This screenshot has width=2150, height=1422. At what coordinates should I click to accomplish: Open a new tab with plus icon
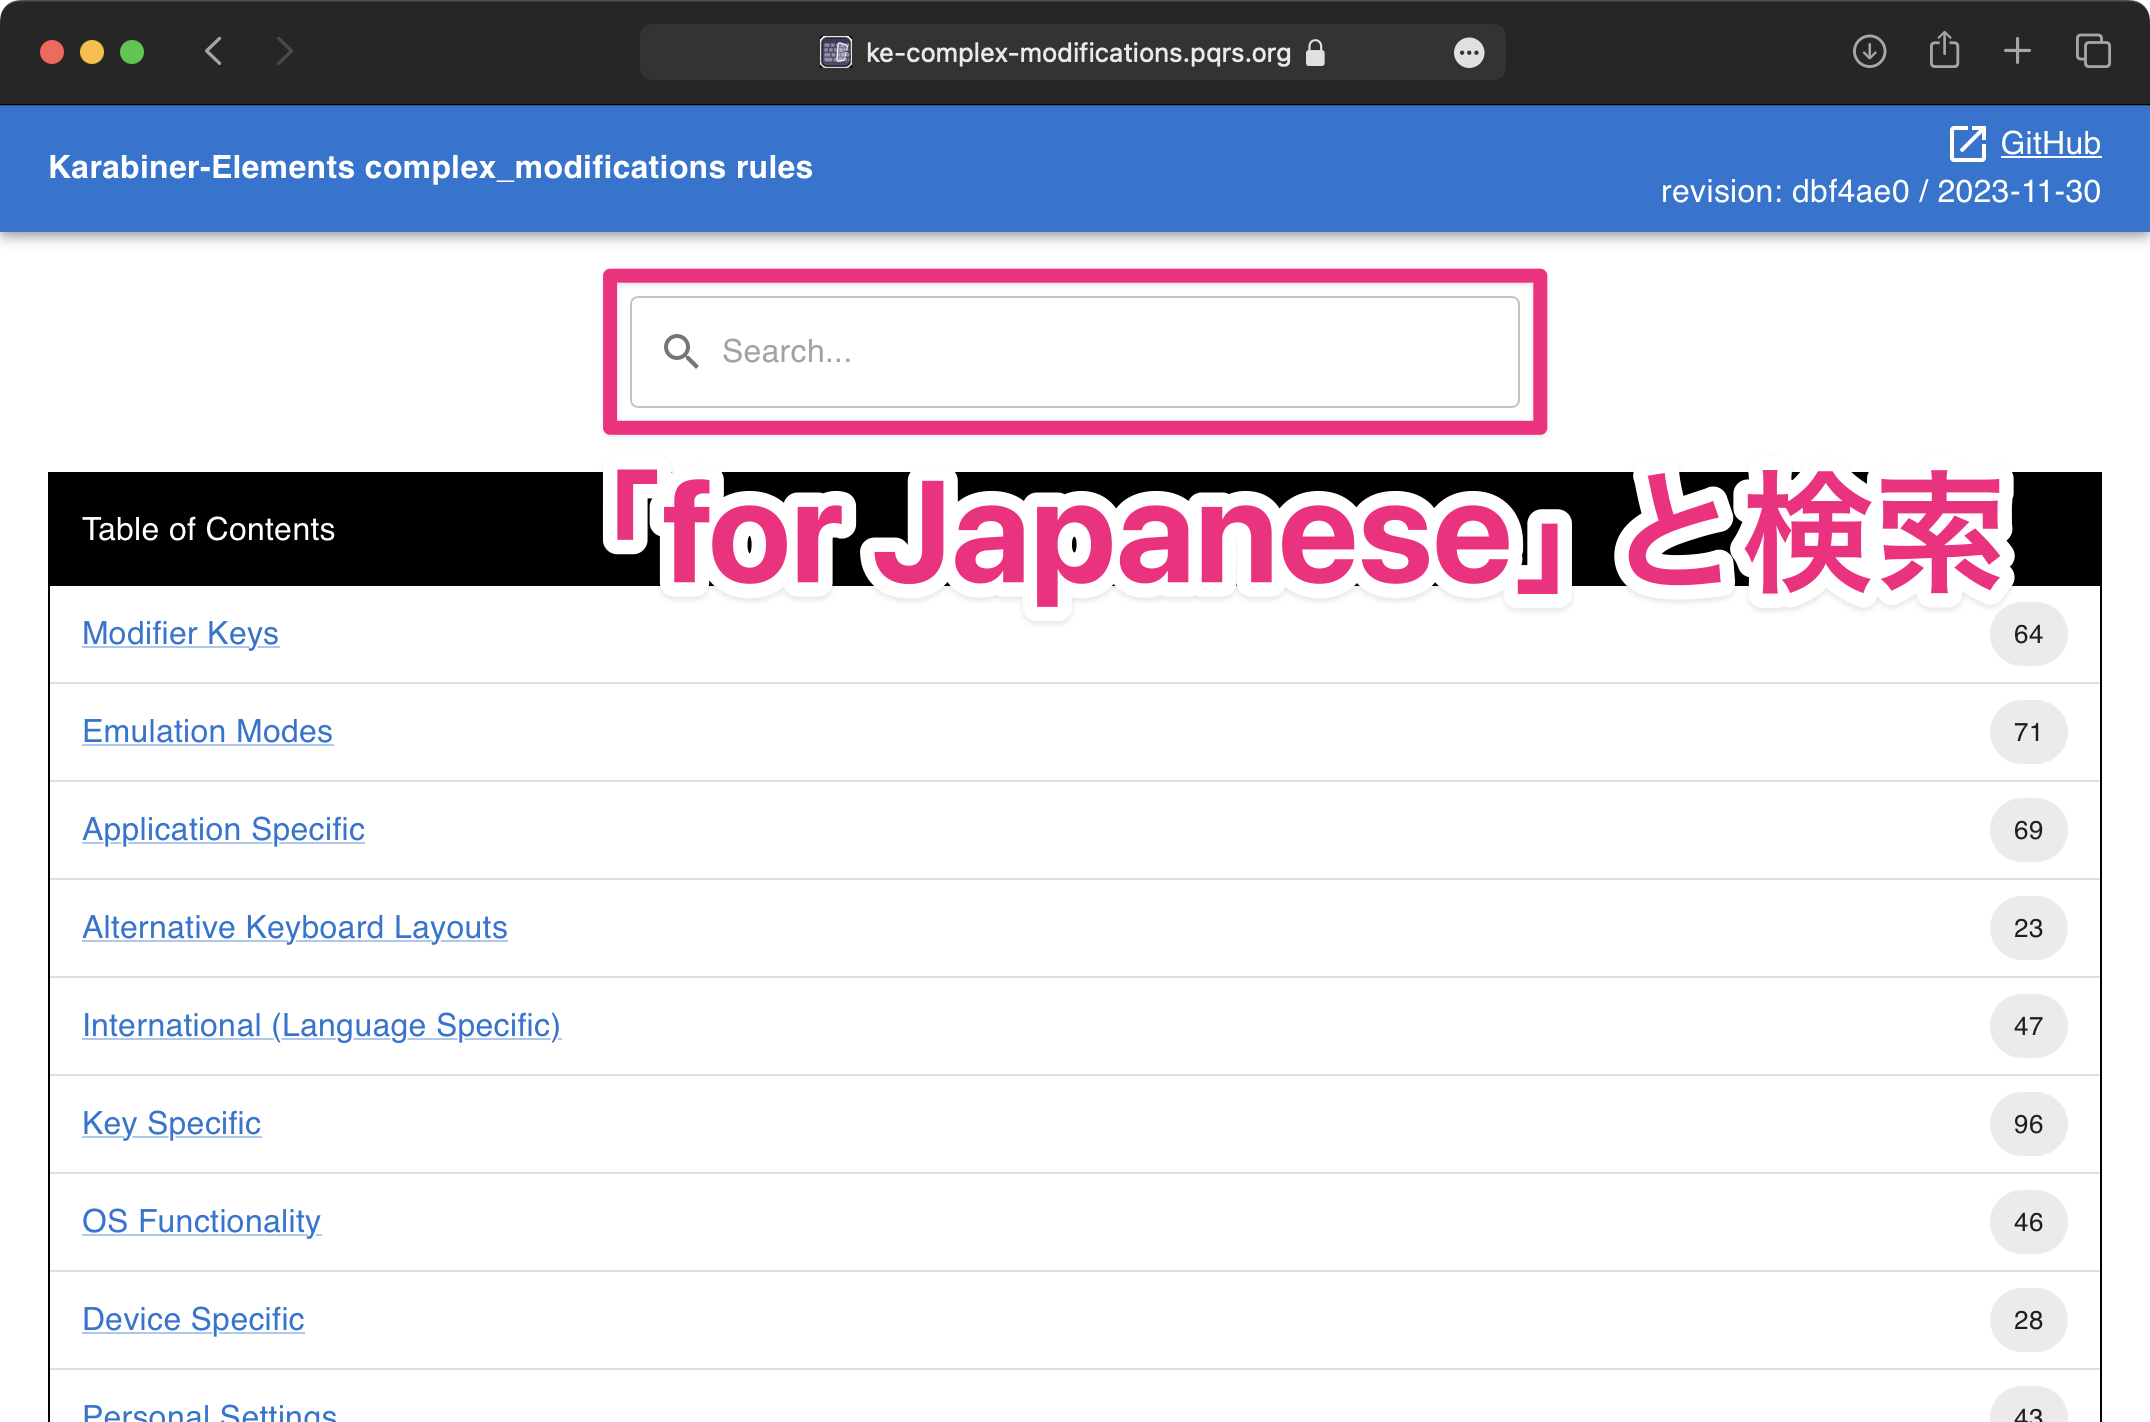[x=2017, y=51]
